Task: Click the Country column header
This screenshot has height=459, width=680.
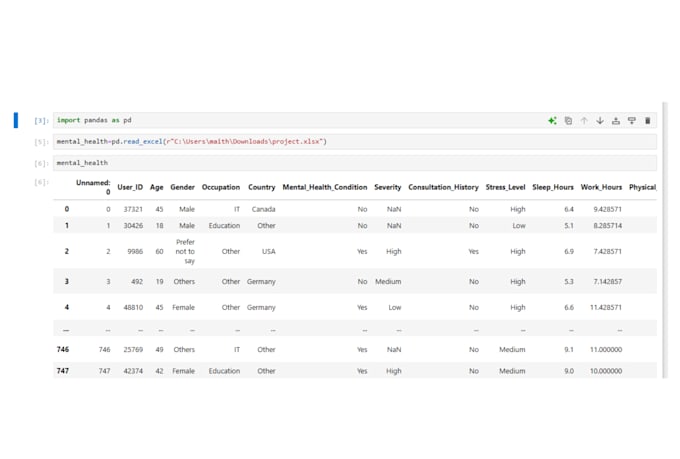Action: tap(262, 187)
